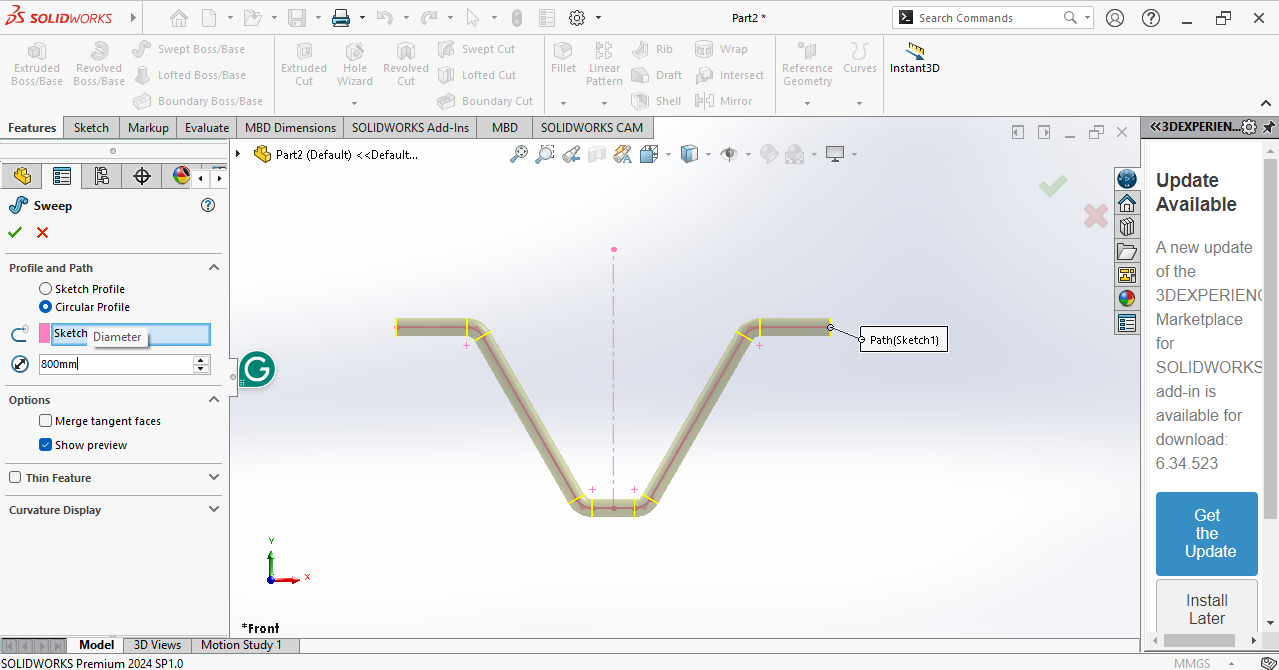Open the 3DEXPERIENCE Marketplace task pane icon
This screenshot has height=670, width=1279.
(x=1127, y=179)
